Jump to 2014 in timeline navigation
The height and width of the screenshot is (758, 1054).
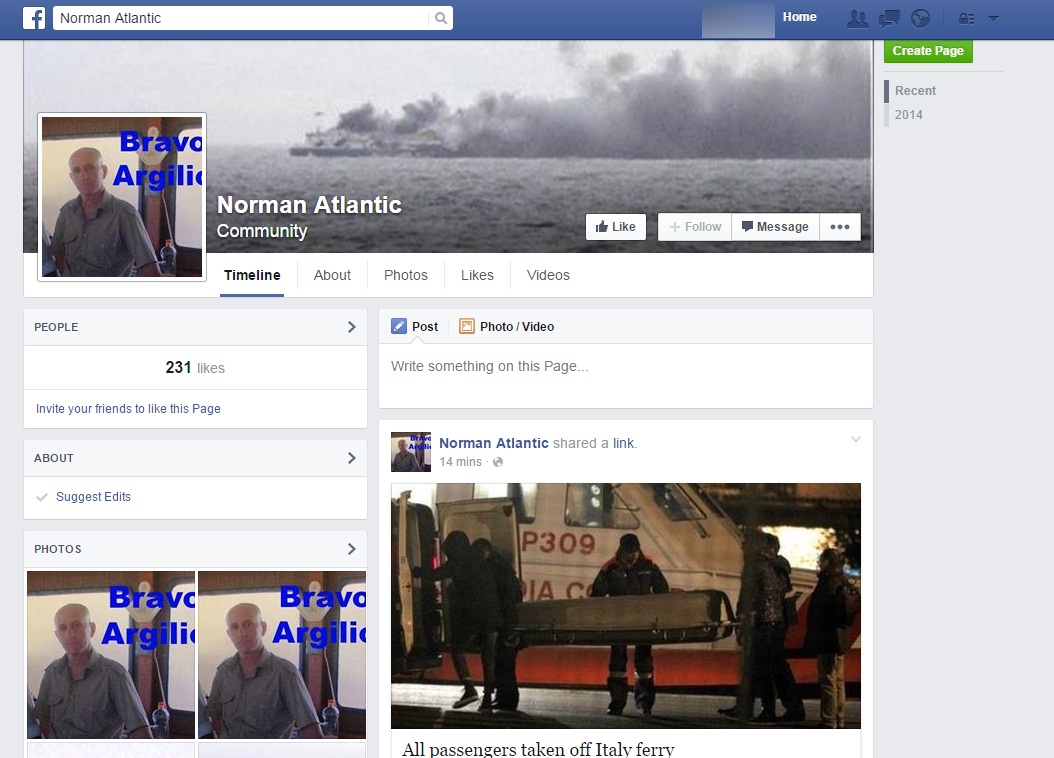pos(908,115)
